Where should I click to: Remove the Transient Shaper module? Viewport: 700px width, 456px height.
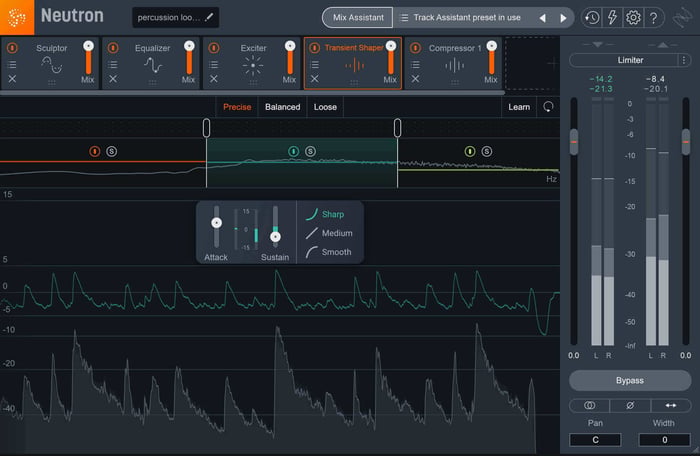pyautogui.click(x=315, y=79)
